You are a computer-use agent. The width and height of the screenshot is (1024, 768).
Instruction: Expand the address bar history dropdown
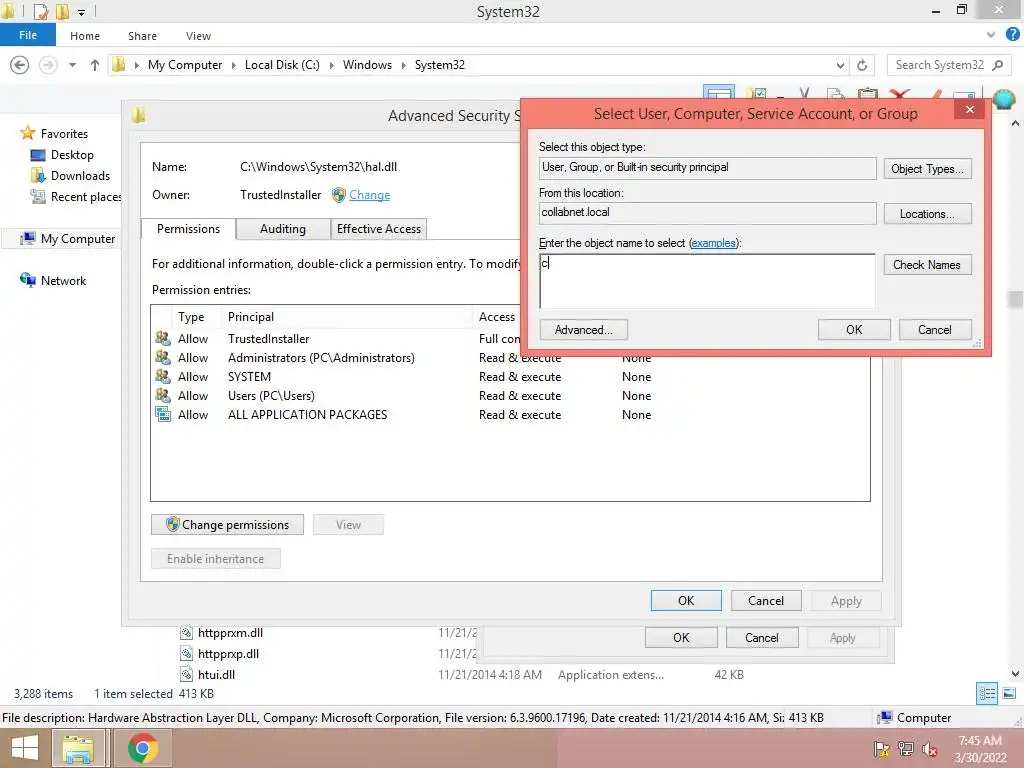click(840, 65)
